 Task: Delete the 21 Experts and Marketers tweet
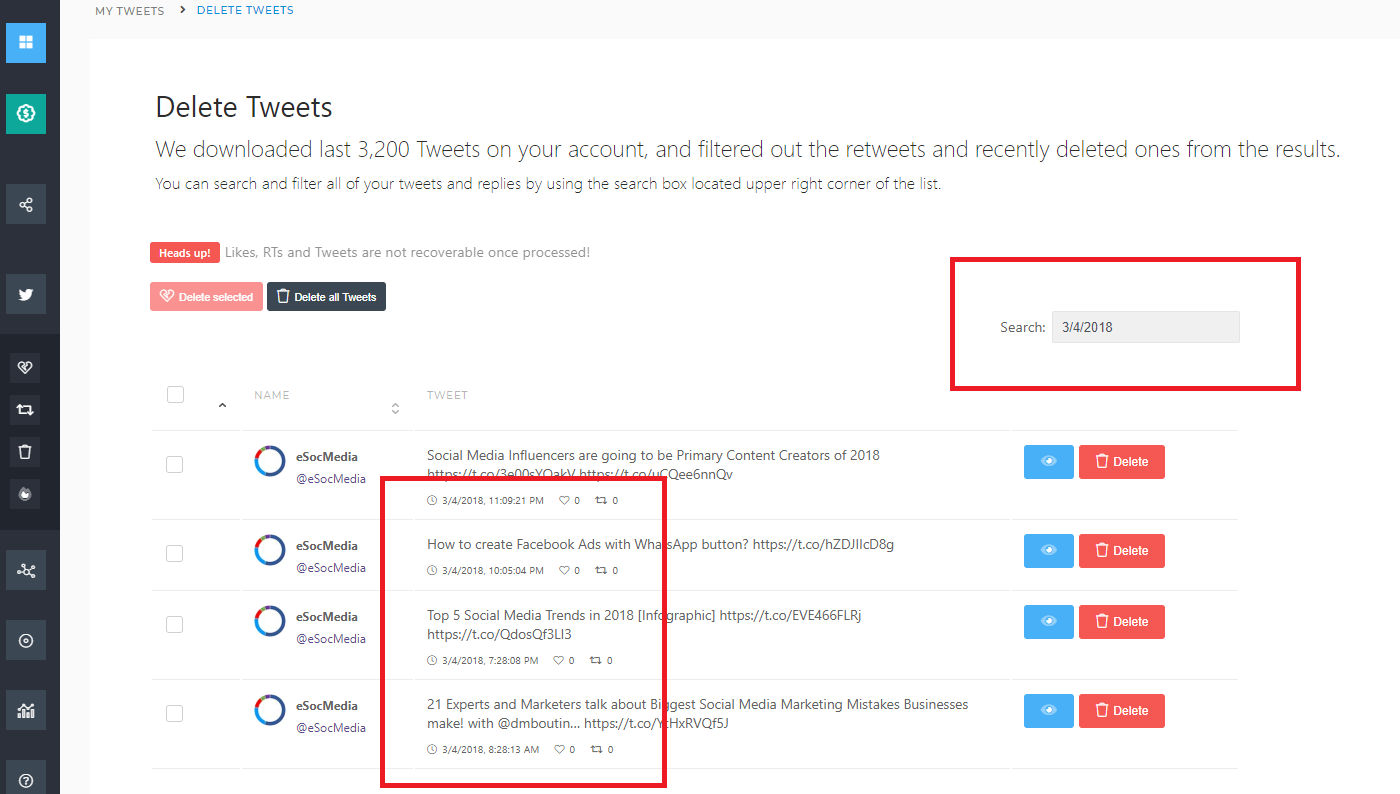tap(1122, 711)
